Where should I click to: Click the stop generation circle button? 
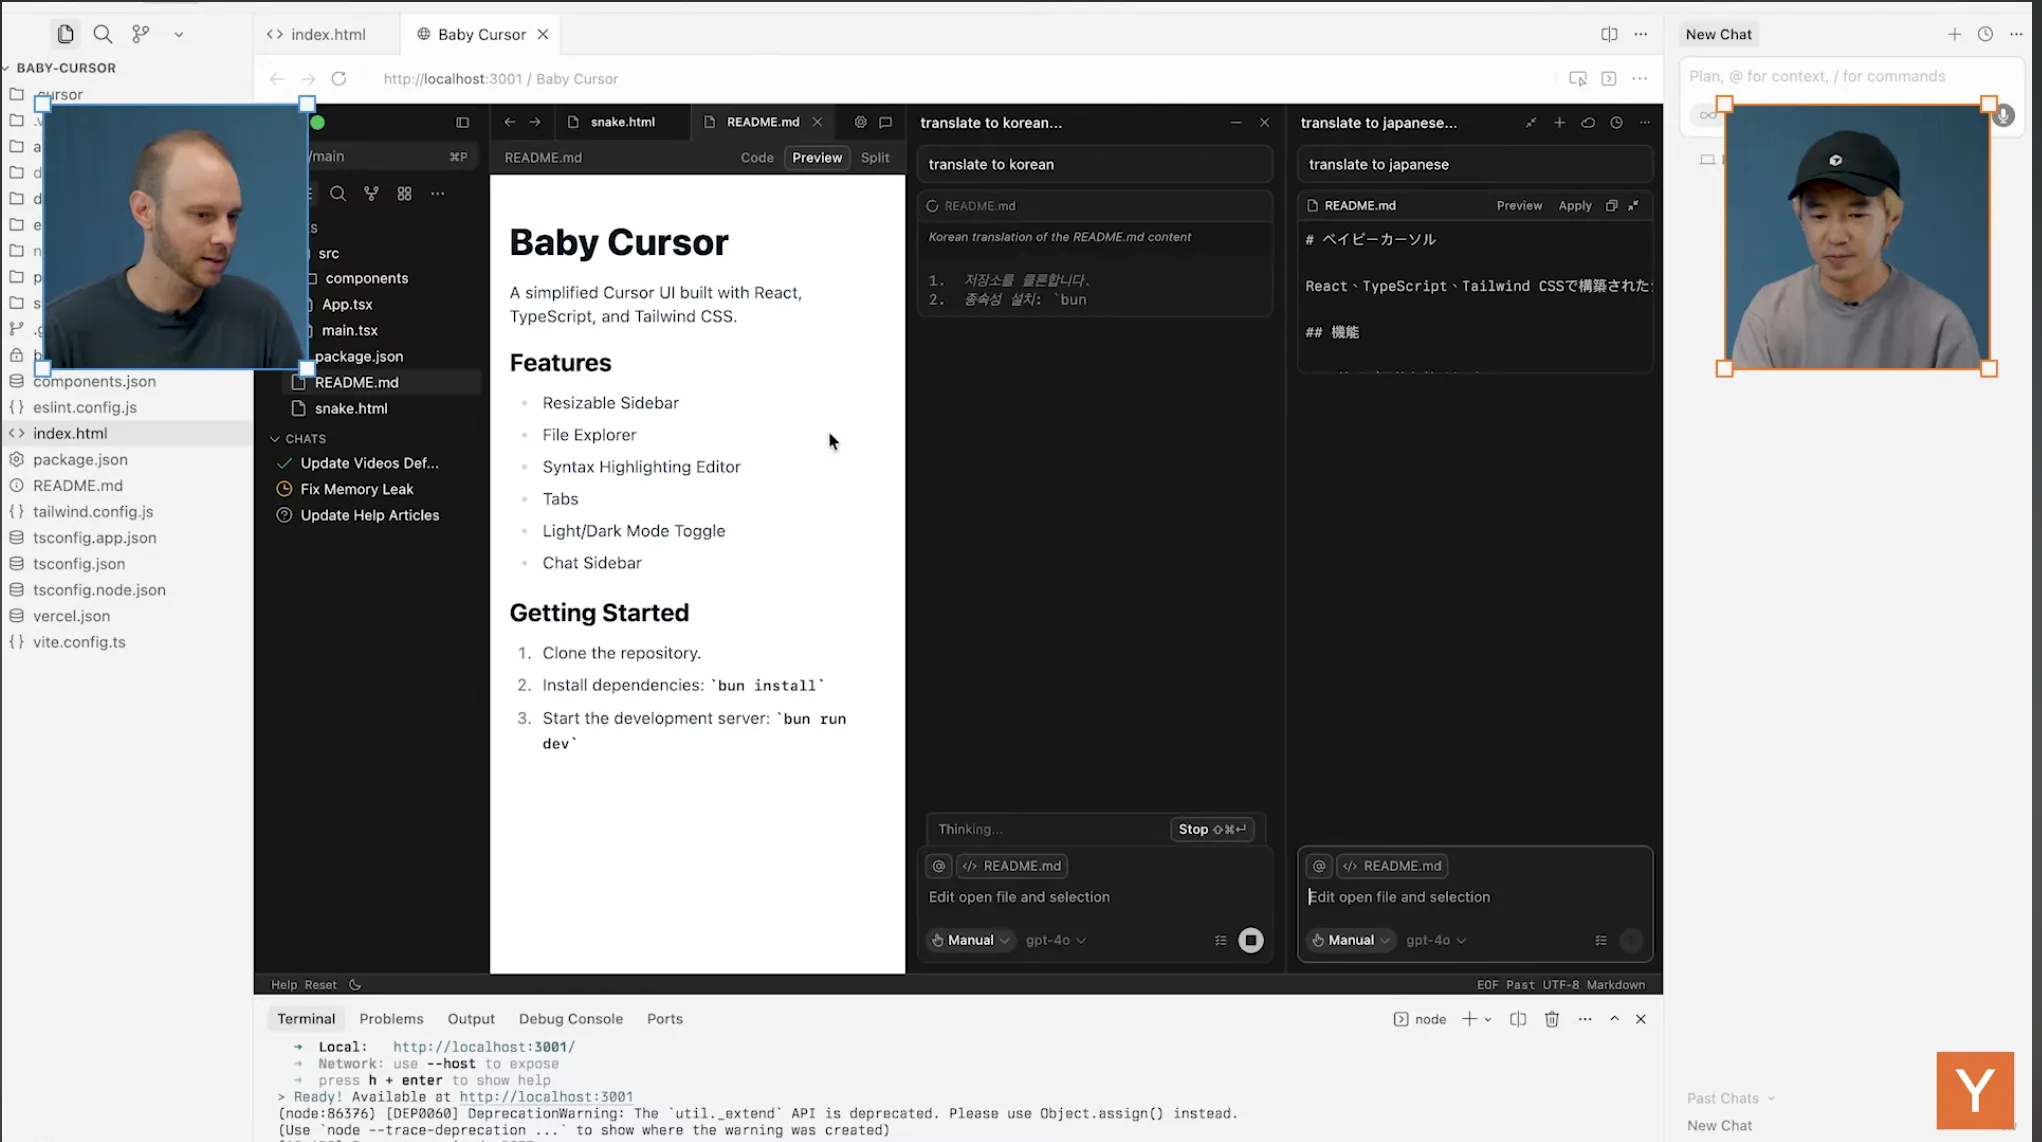(x=1250, y=940)
